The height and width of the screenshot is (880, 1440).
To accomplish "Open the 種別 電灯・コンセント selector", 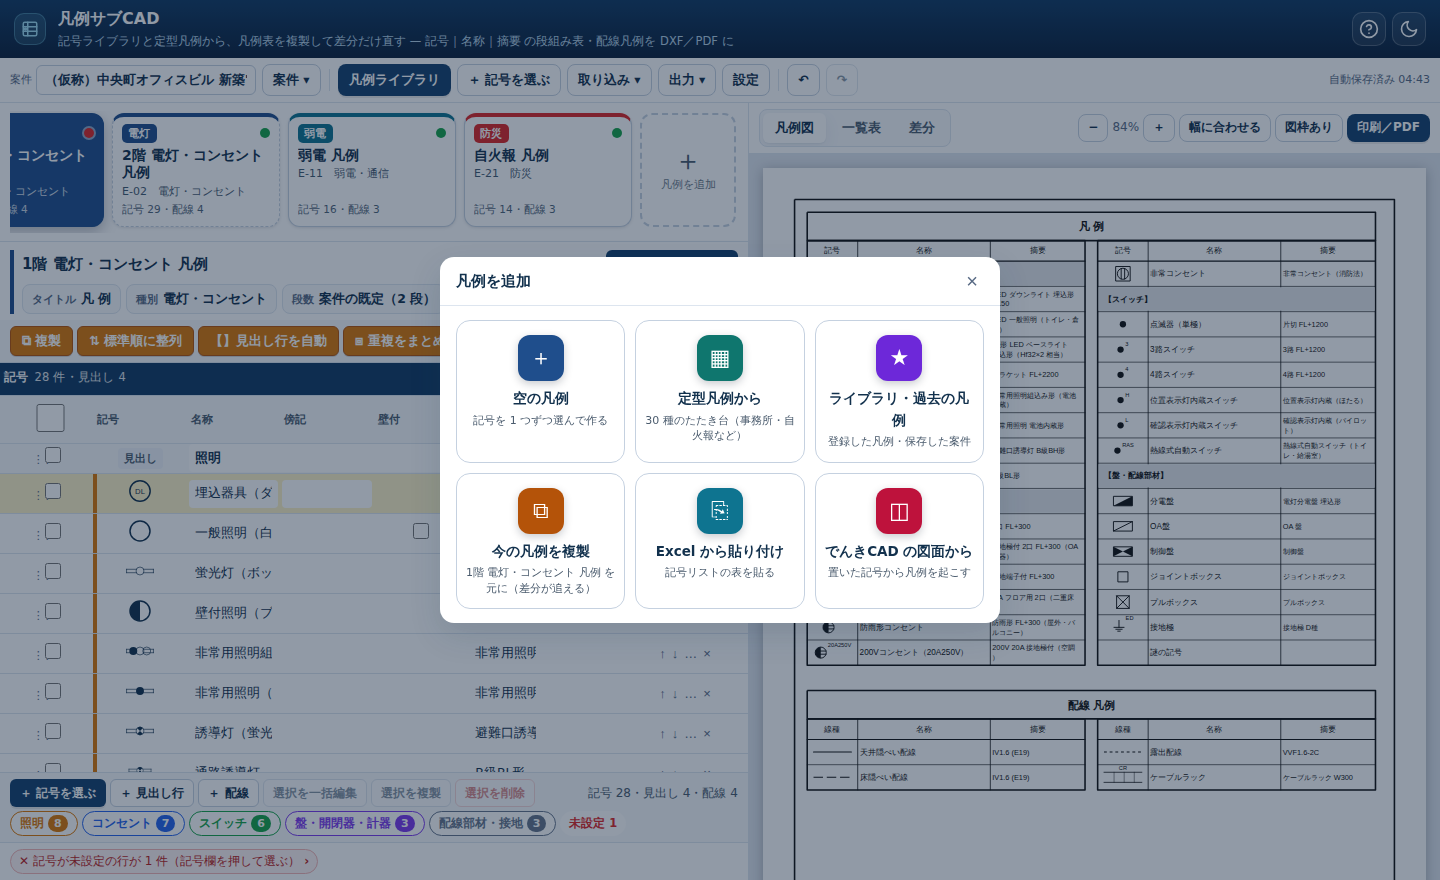I will (201, 299).
